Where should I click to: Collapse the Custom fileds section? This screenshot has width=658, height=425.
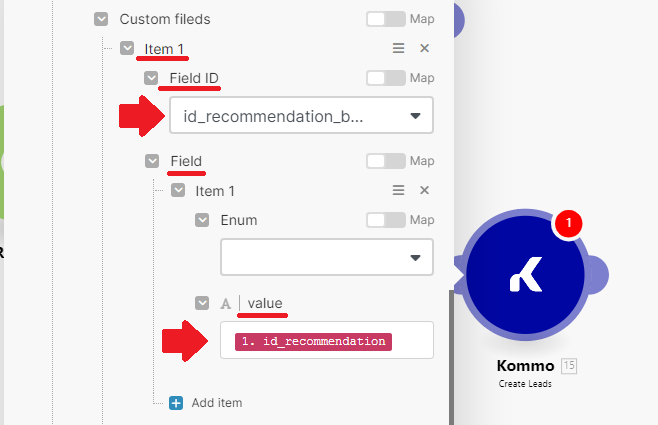pos(101,19)
